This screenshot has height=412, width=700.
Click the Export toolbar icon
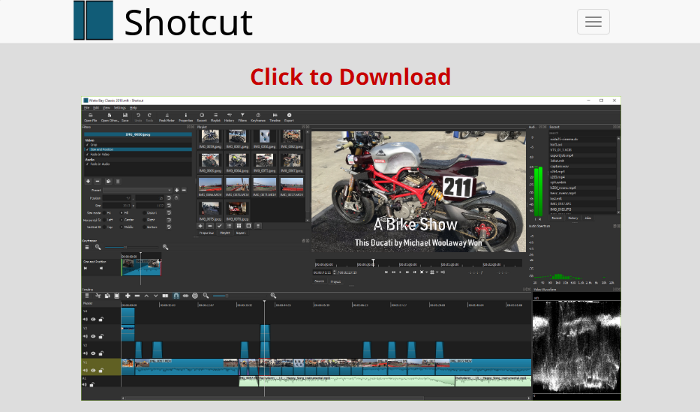(290, 116)
